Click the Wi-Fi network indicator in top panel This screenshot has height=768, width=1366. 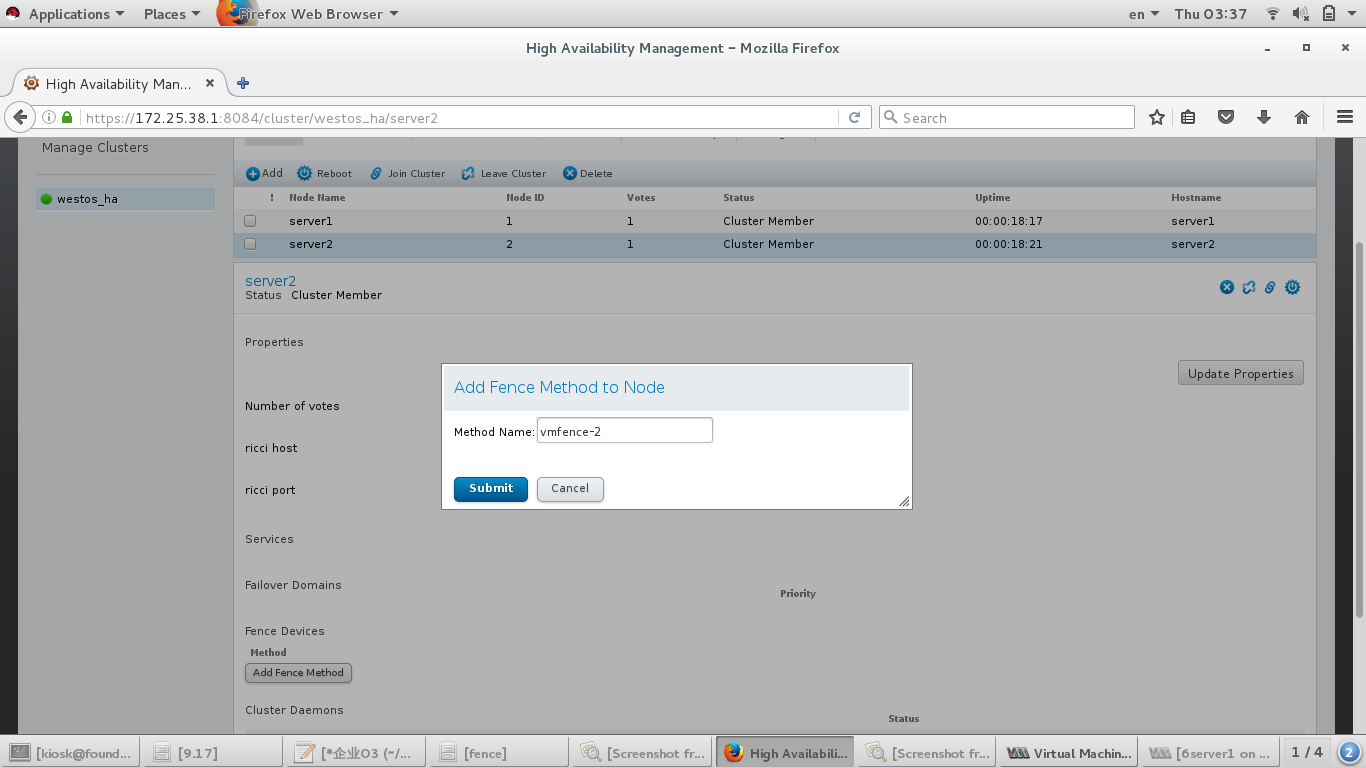coord(1273,14)
